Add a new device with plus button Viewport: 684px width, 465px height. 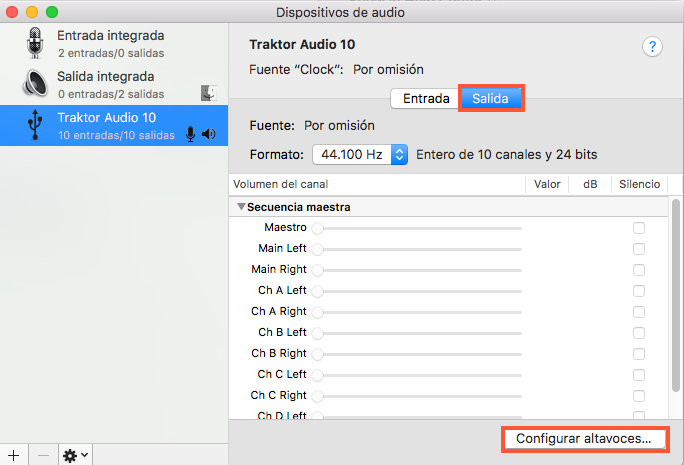point(14,455)
